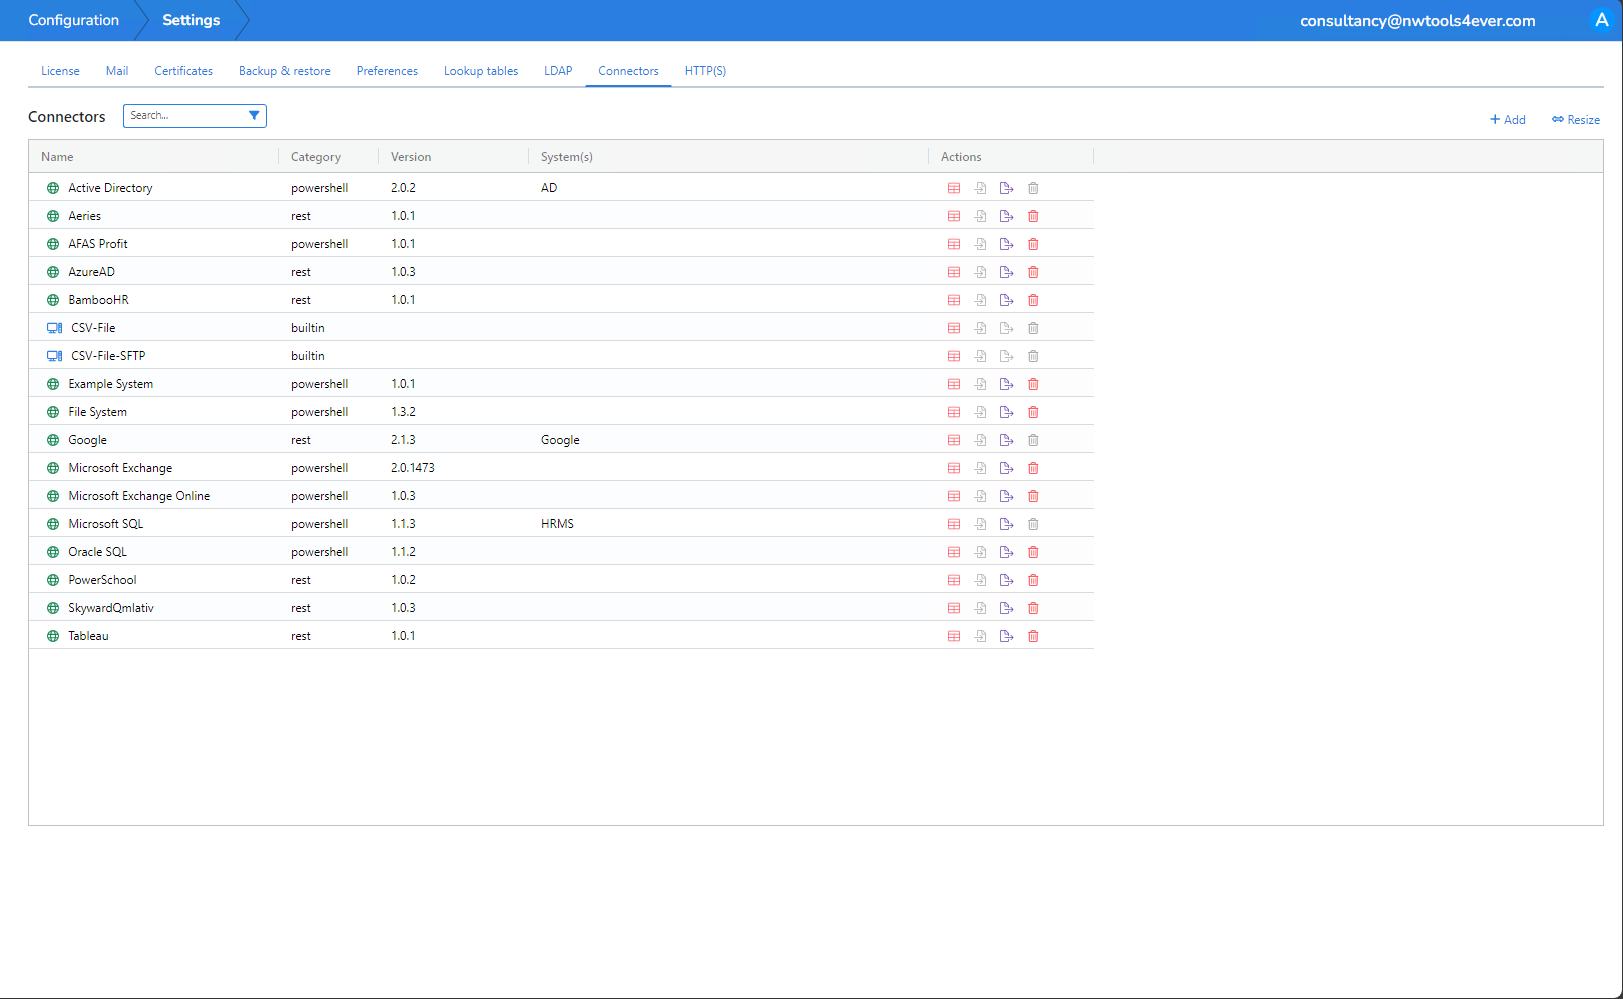The image size is (1623, 999).
Task: Switch to the LDAP tab
Action: (x=558, y=71)
